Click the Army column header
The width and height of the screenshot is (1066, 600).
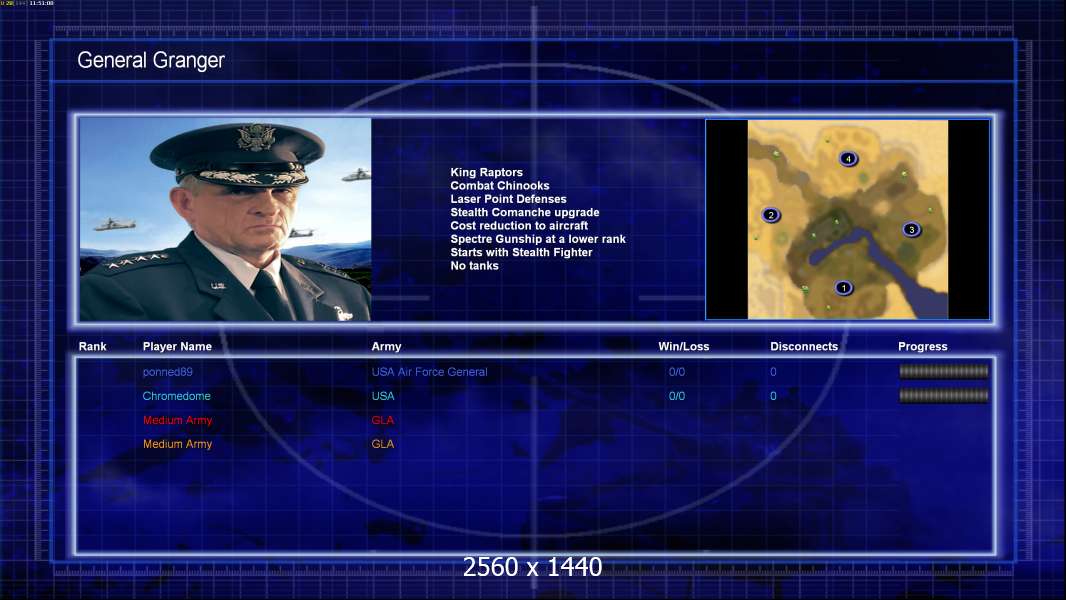(386, 347)
